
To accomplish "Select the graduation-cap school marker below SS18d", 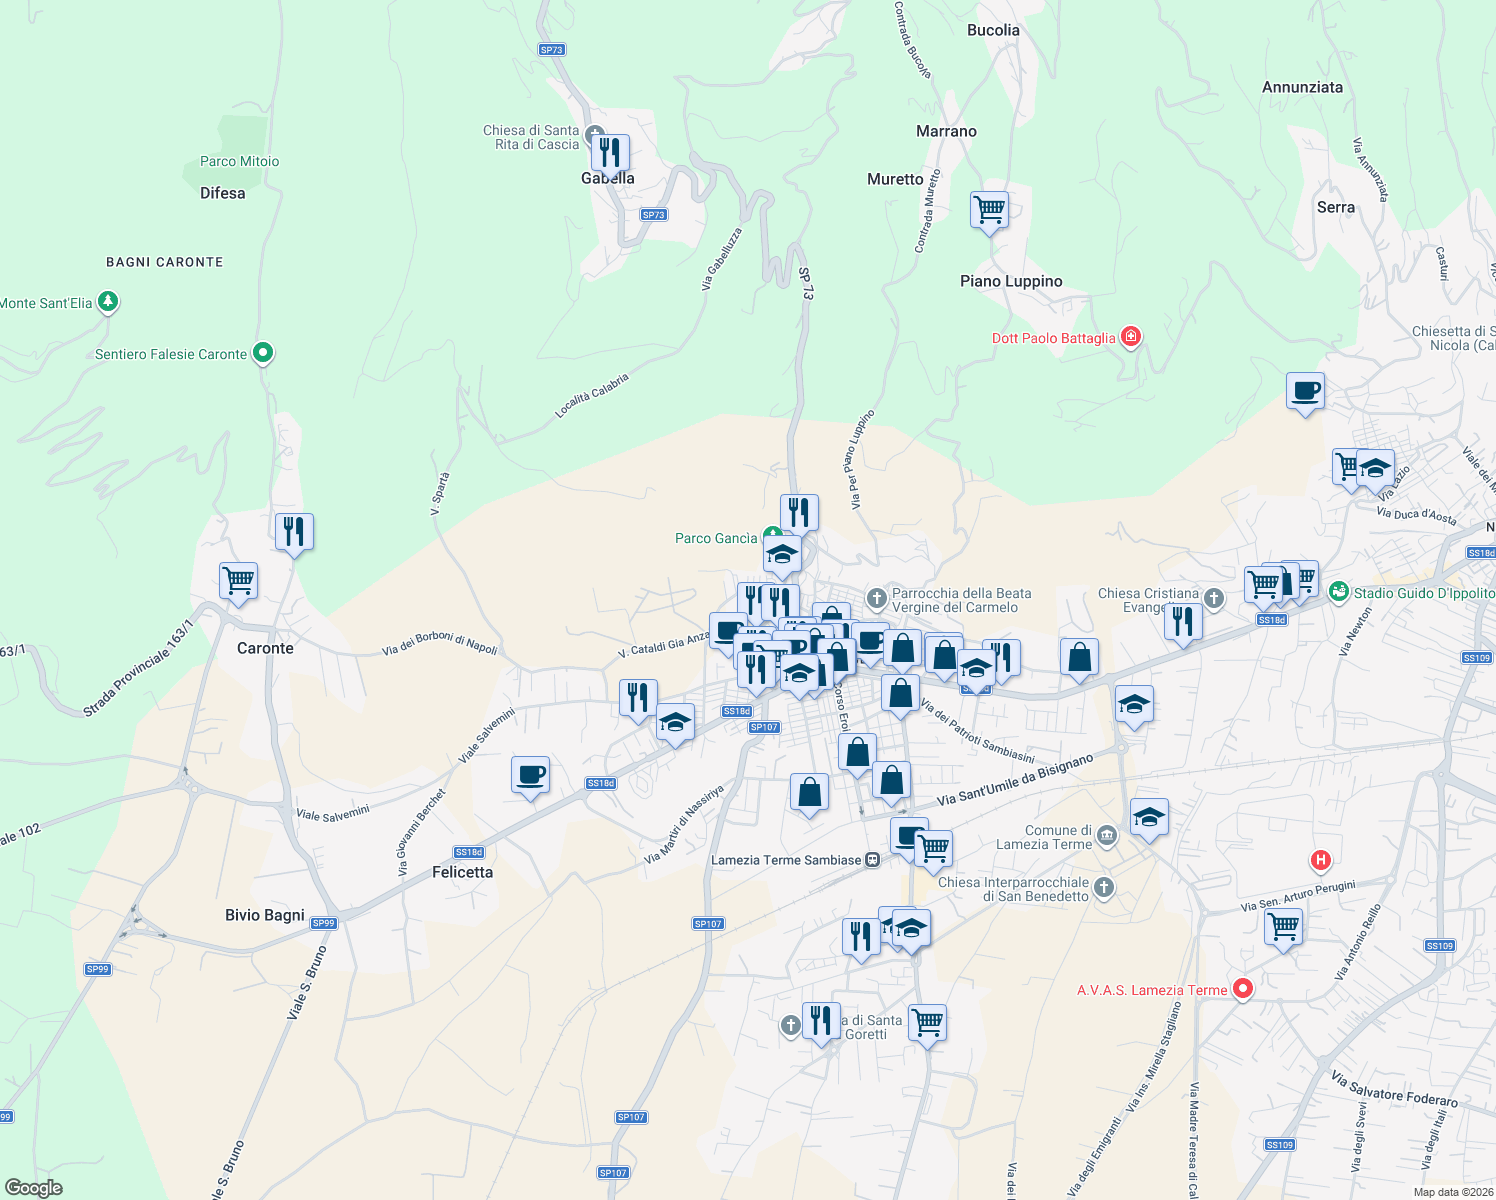I will pyautogui.click(x=675, y=721).
